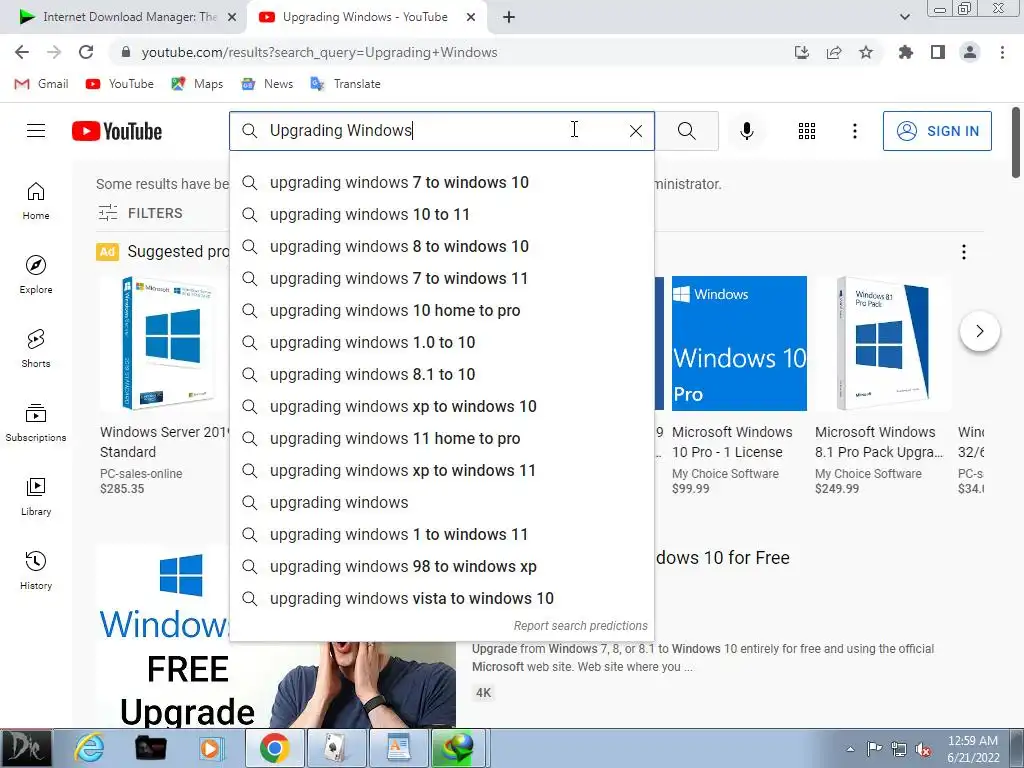Open News bookmark
This screenshot has width=1024, height=768.
[267, 84]
